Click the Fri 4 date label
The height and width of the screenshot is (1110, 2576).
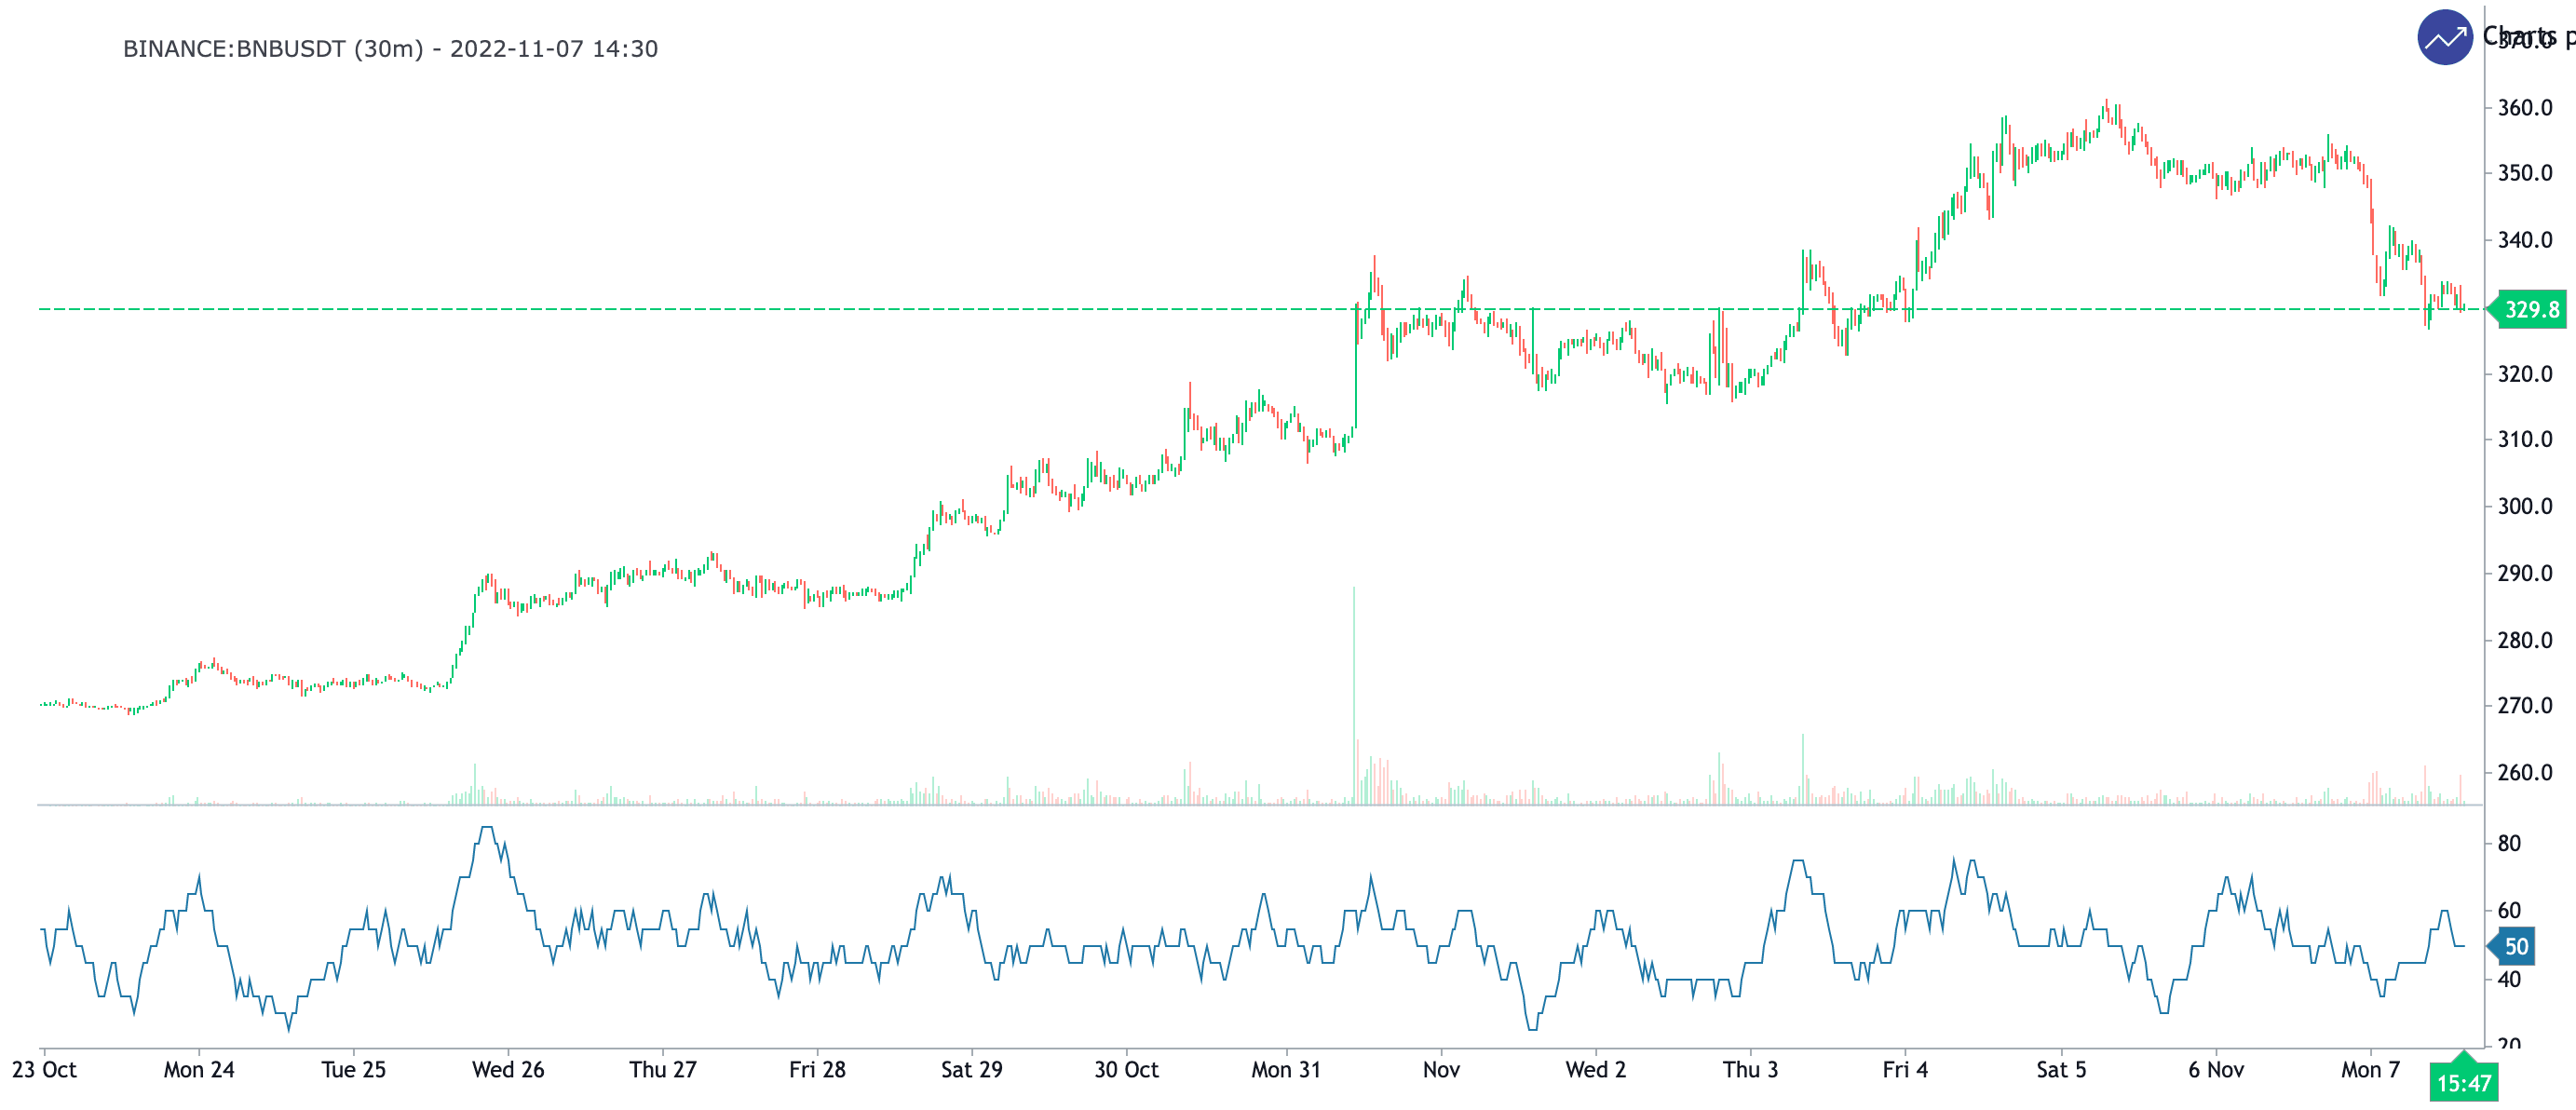[1905, 1070]
